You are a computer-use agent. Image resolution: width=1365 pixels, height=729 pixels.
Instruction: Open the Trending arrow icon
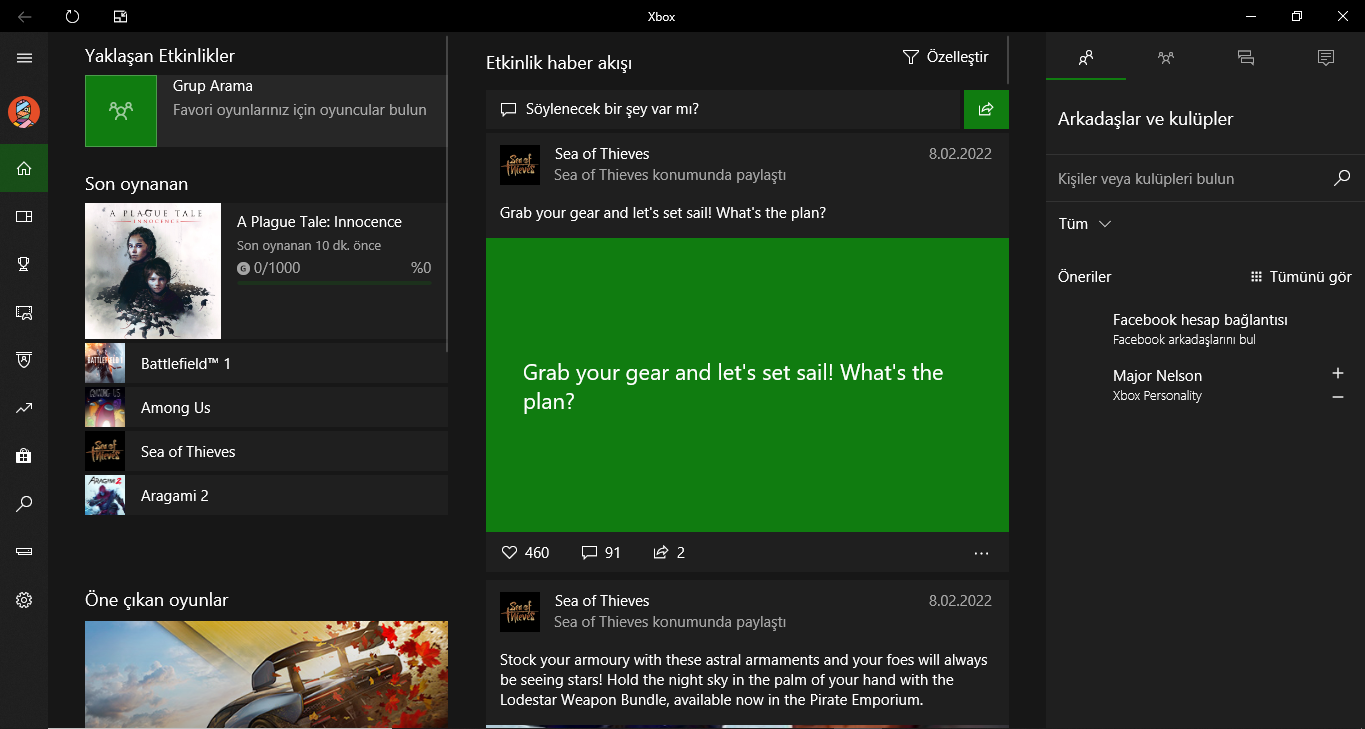24,408
